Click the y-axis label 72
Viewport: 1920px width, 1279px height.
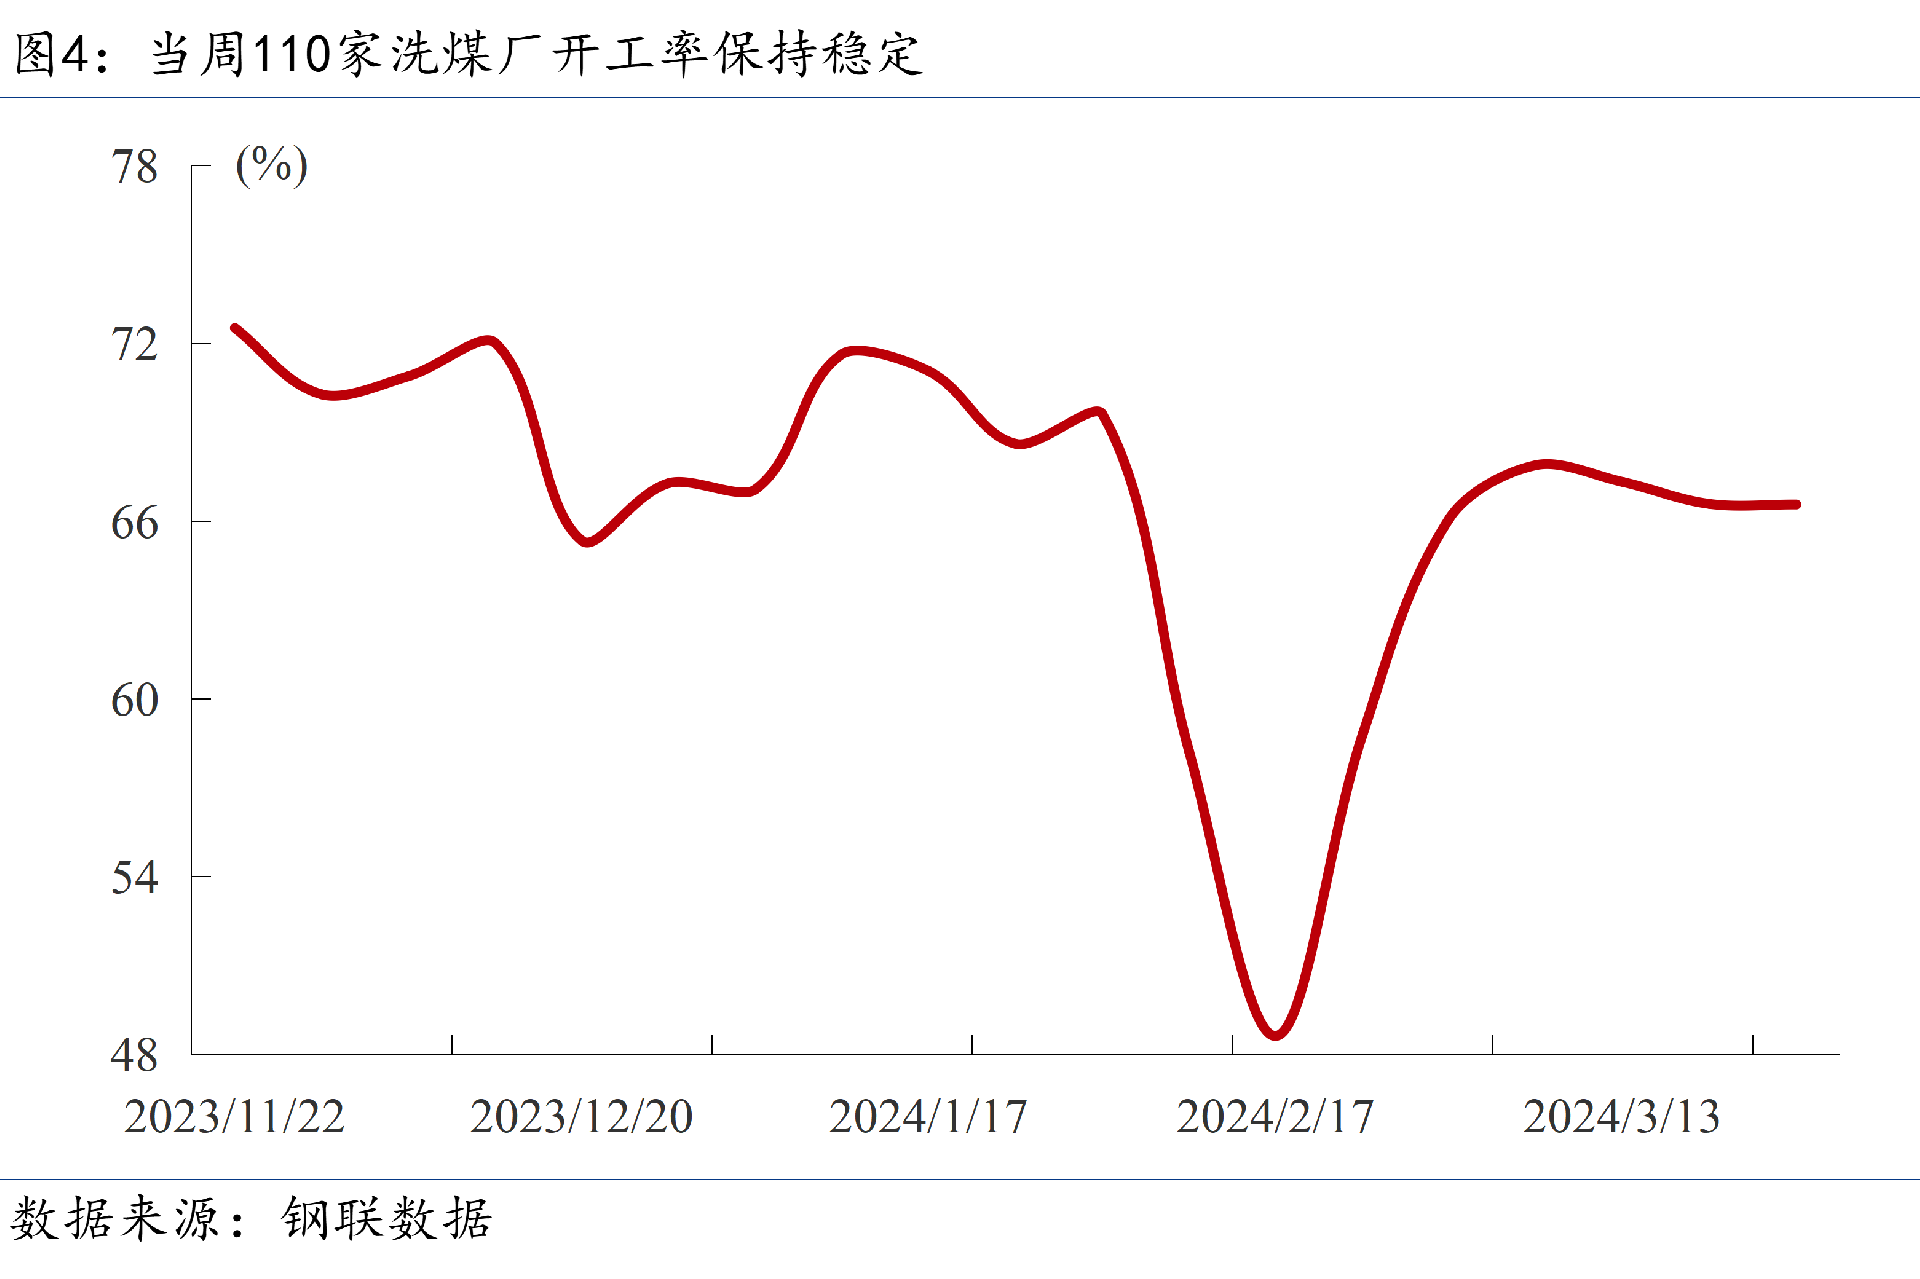click(135, 345)
